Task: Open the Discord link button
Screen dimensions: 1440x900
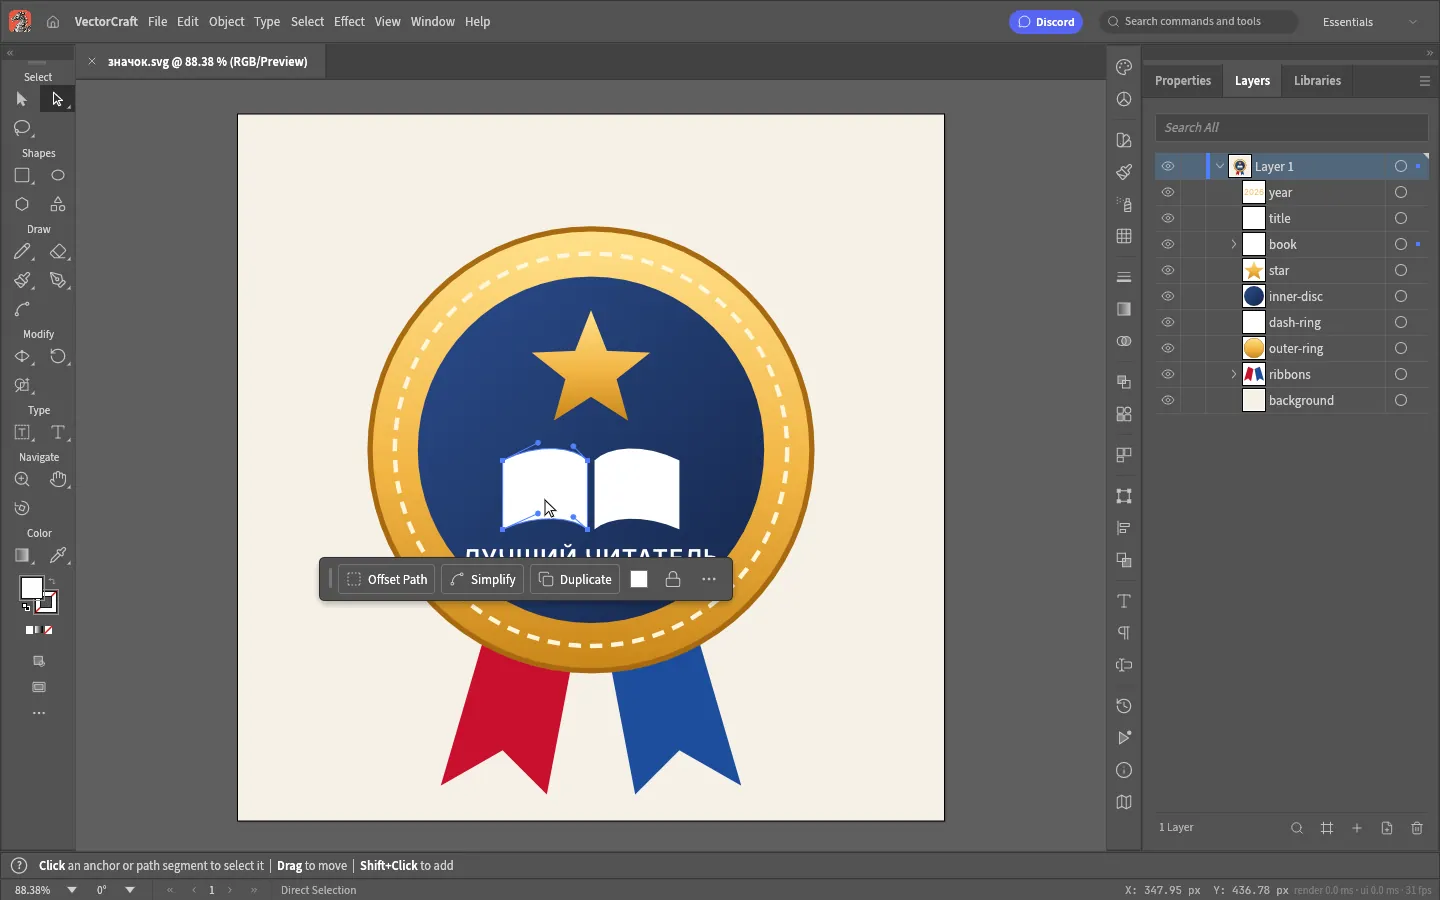Action: tap(1046, 22)
